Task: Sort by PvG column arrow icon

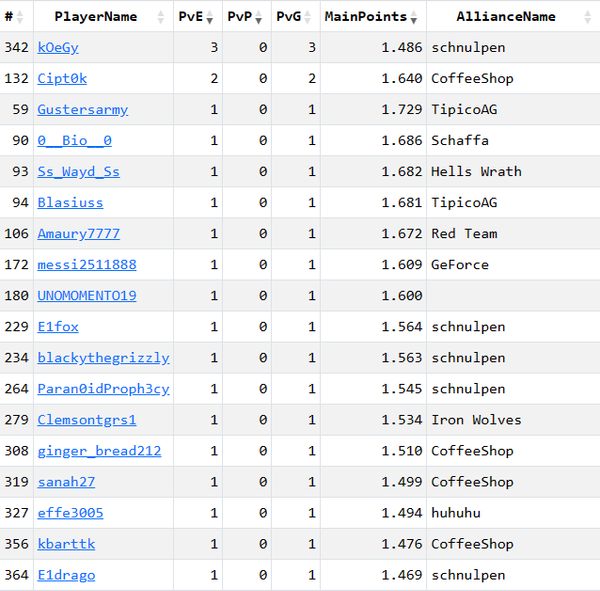Action: tap(308, 17)
